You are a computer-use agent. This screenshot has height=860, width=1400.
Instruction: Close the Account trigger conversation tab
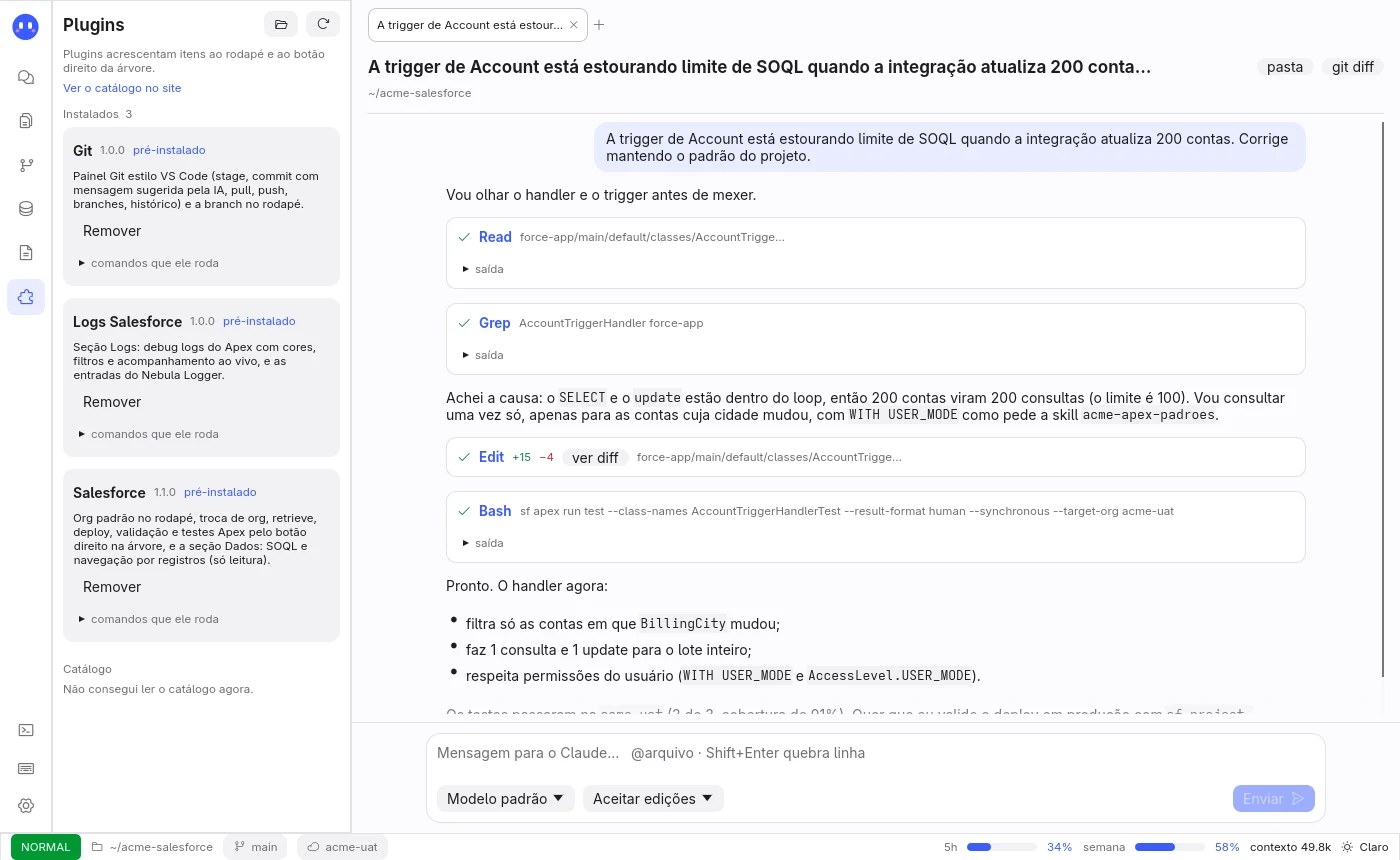tap(573, 25)
